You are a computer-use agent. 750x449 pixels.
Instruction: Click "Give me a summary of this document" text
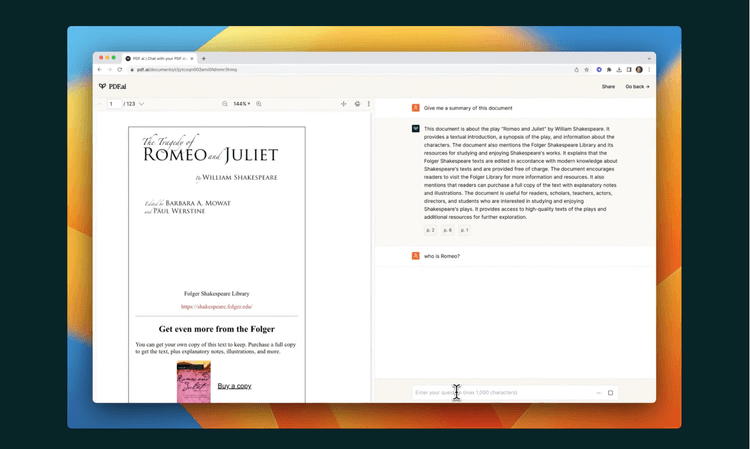pyautogui.click(x=468, y=108)
